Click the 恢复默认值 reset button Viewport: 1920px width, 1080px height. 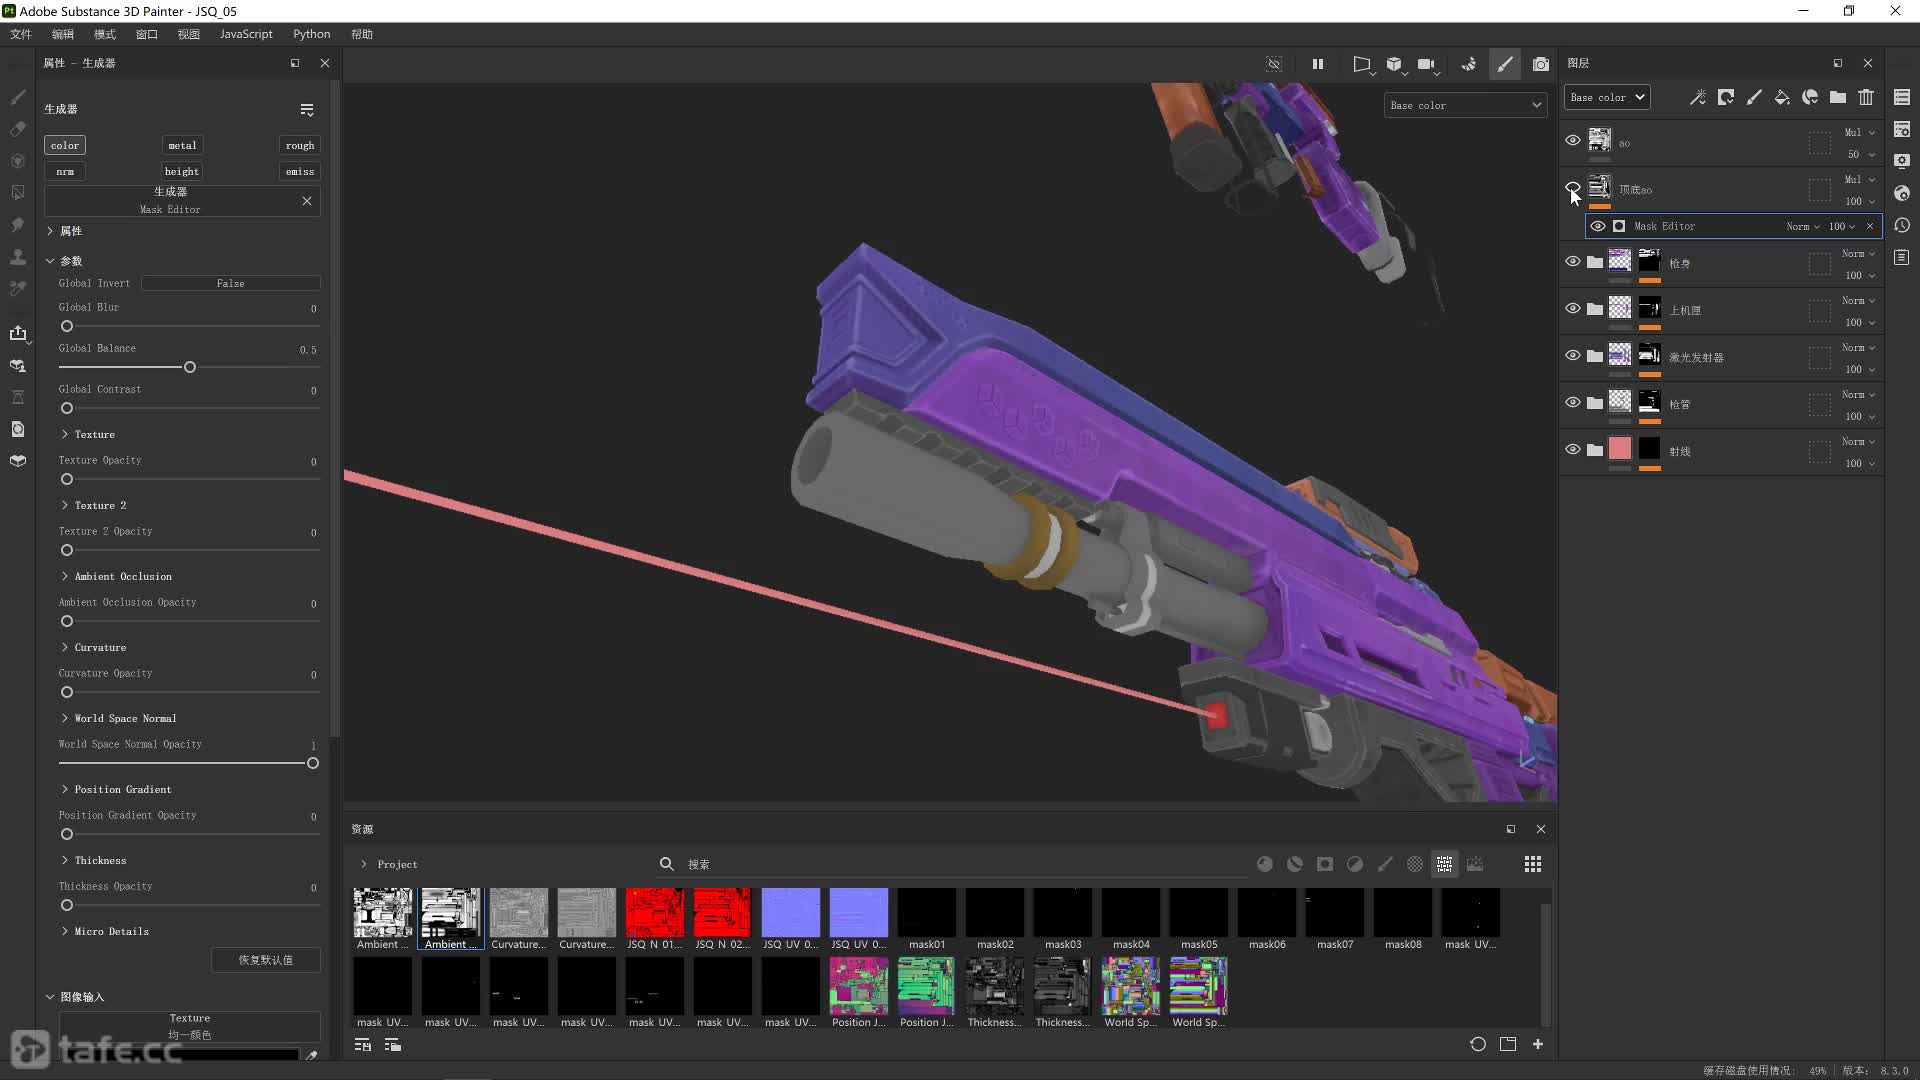266,960
